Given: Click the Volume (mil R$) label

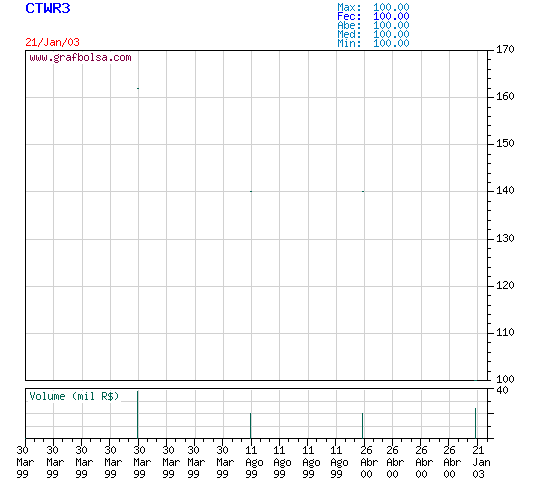Looking at the screenshot, I should click(74, 396).
